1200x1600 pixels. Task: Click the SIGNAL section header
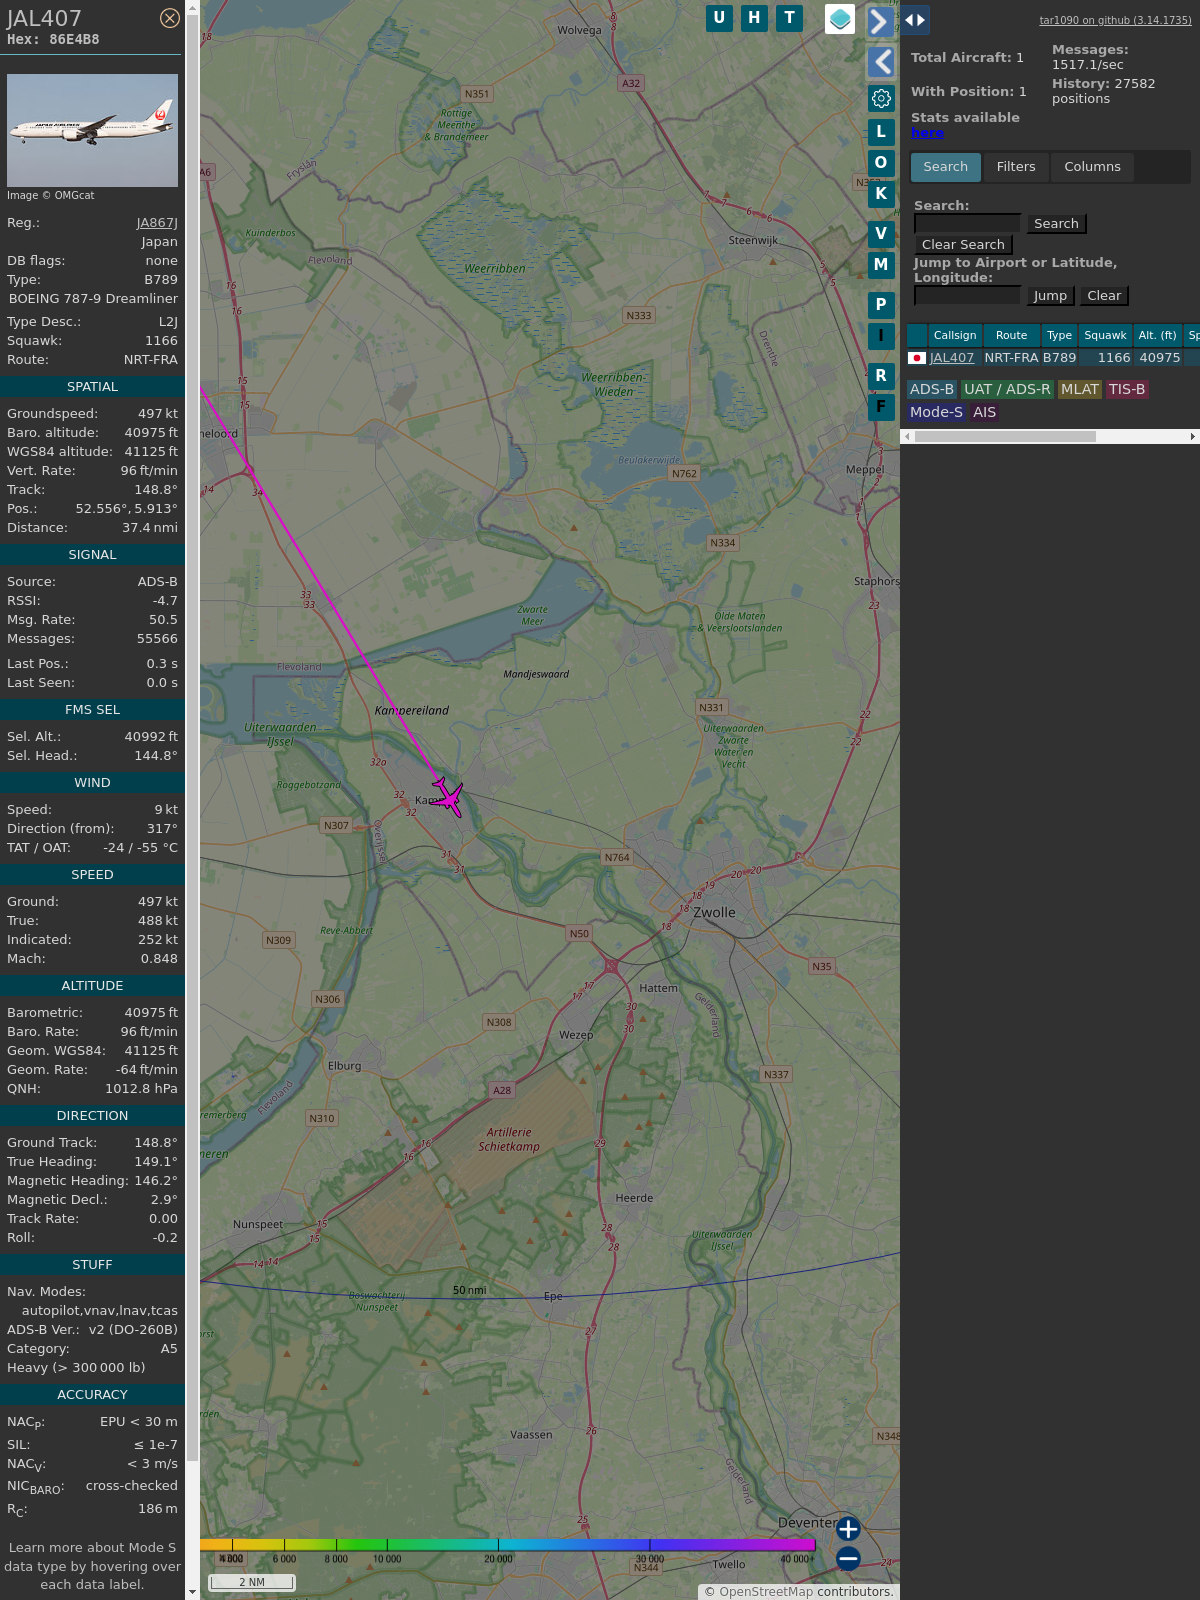[92, 555]
